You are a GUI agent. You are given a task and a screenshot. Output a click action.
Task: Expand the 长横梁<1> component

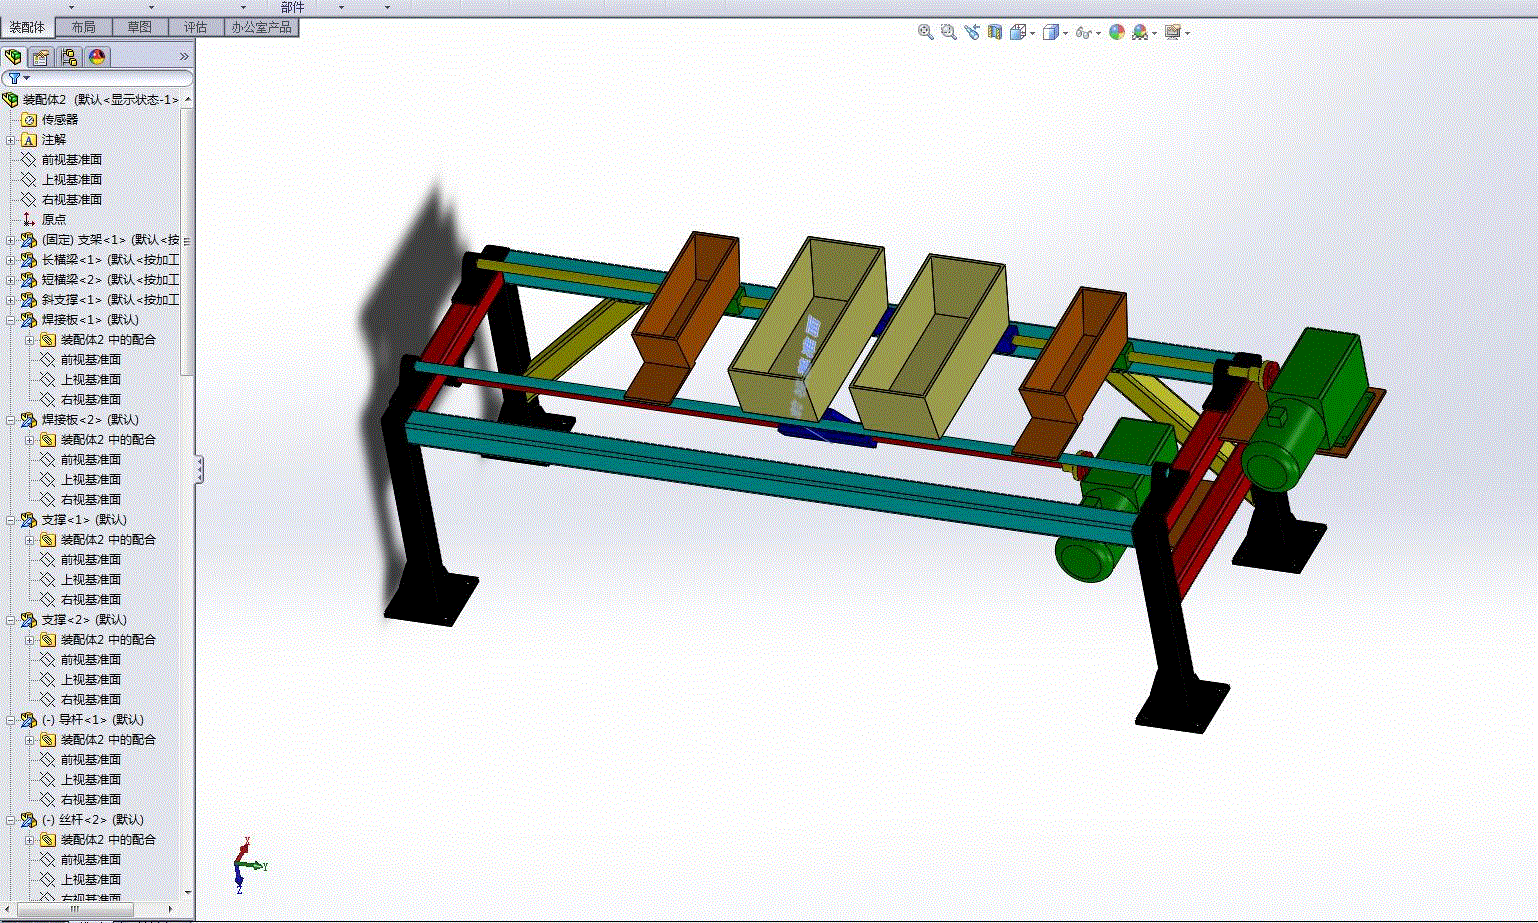click(11, 260)
